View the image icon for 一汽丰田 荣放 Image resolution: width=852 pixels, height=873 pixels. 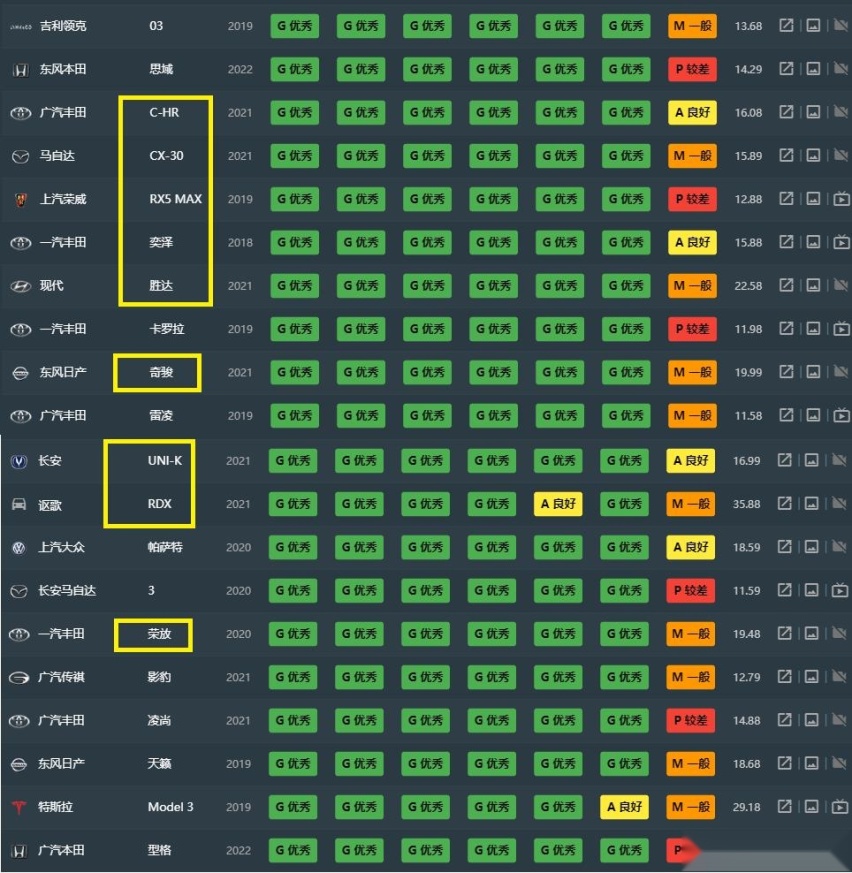pyautogui.click(x=811, y=633)
